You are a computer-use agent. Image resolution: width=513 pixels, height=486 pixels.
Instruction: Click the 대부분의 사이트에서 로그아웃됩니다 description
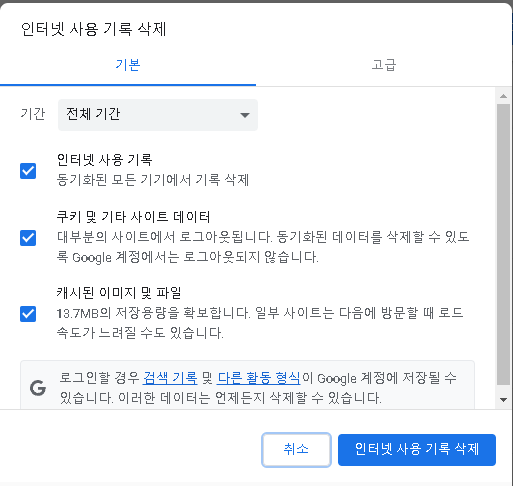(x=263, y=247)
